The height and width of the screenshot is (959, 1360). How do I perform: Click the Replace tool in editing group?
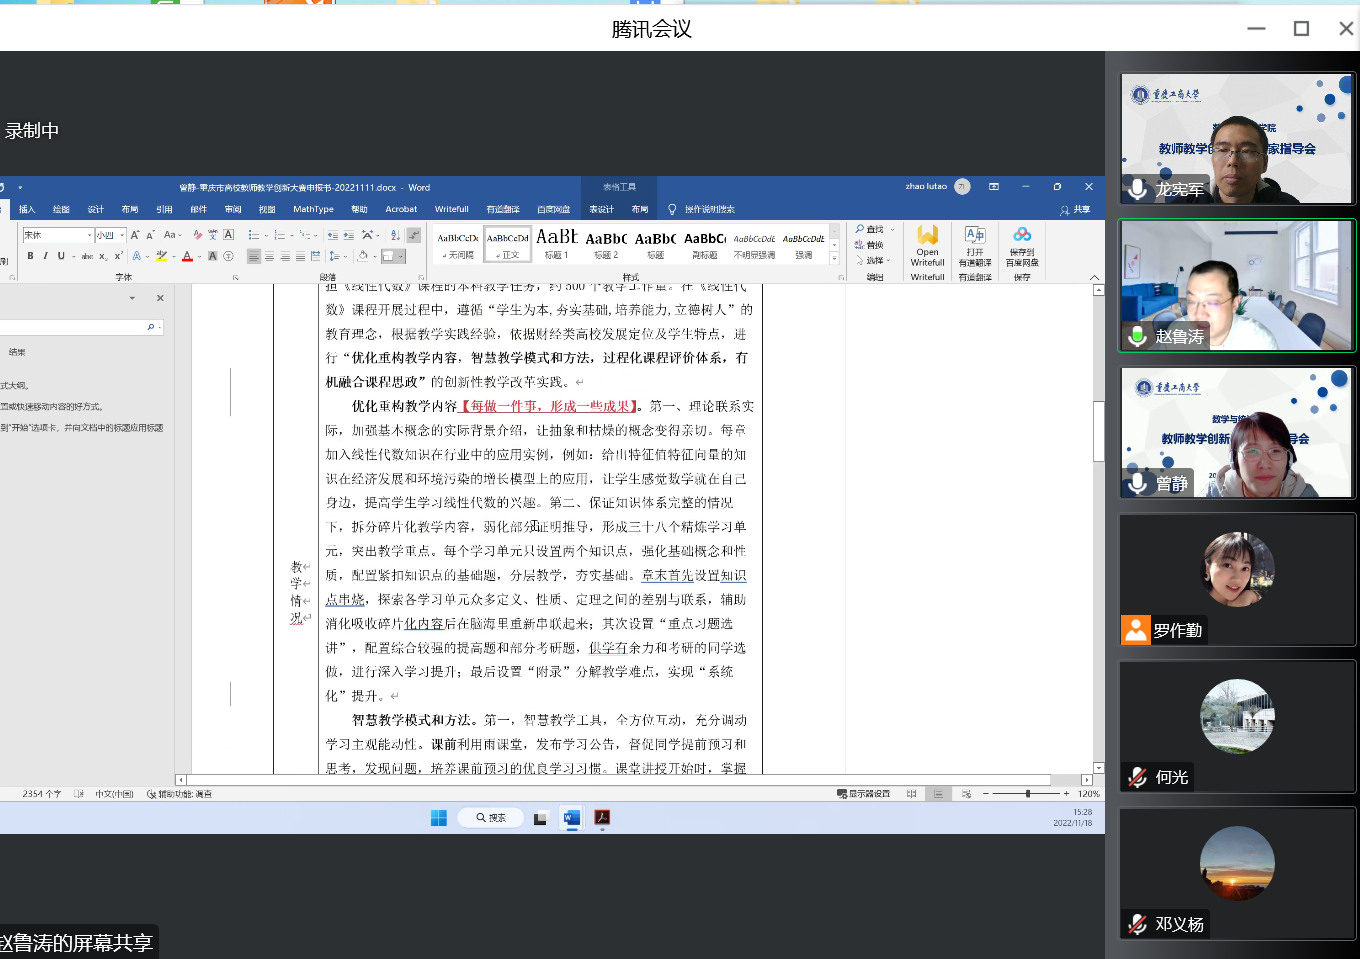coord(869,245)
